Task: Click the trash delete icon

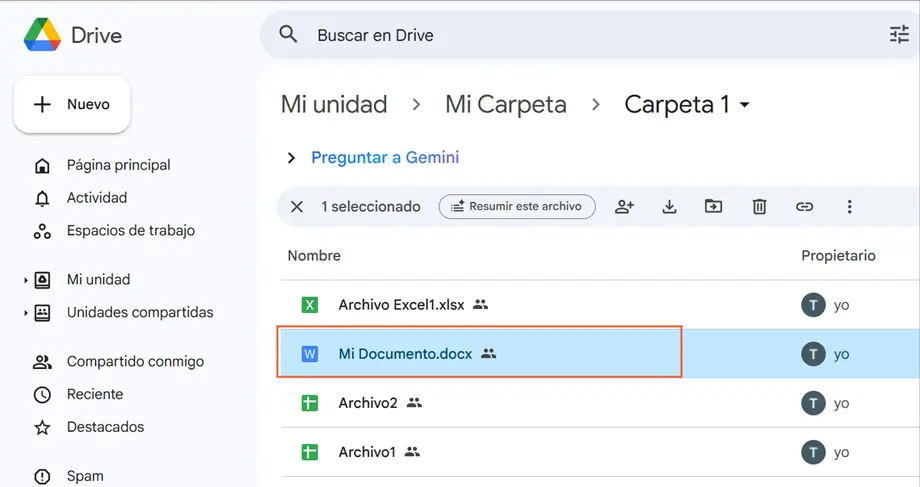Action: click(759, 207)
